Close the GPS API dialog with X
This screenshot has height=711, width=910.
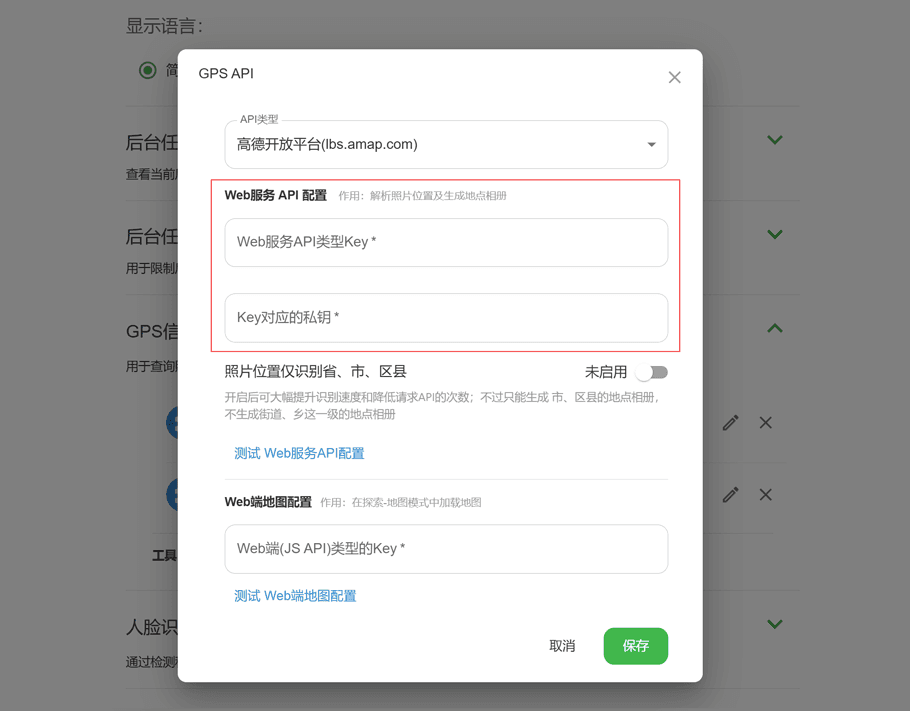674,77
